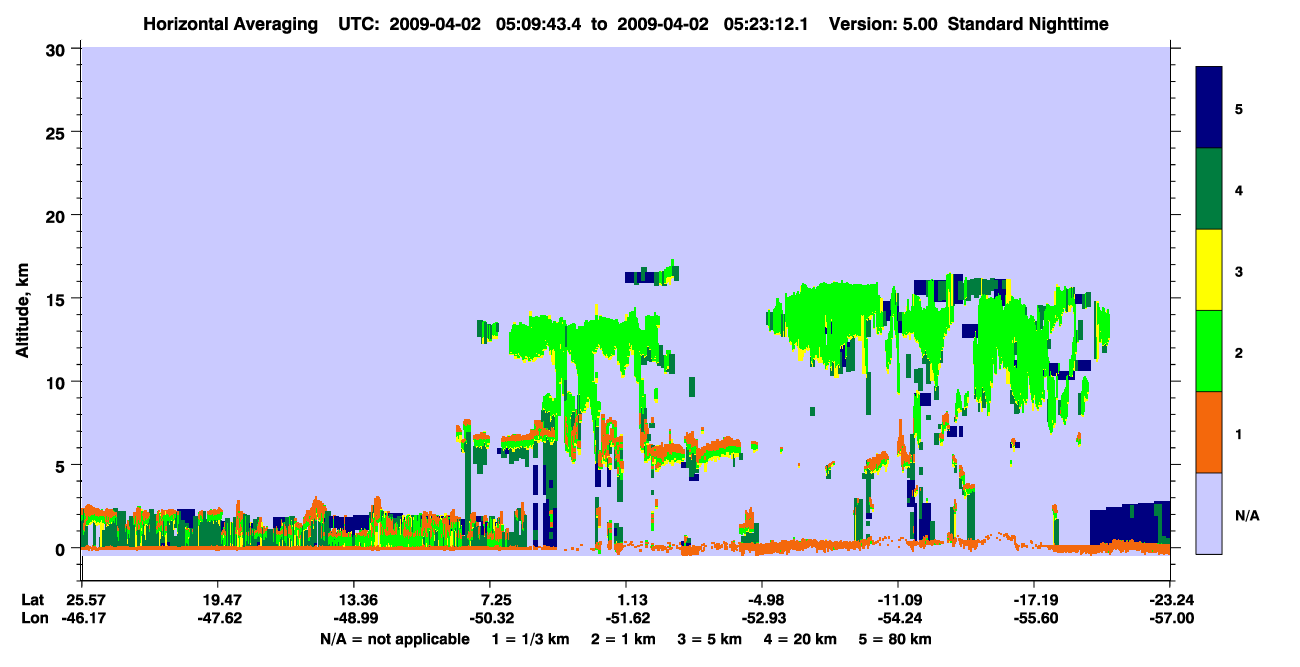Click the longitude value -54.24

(x=898, y=619)
